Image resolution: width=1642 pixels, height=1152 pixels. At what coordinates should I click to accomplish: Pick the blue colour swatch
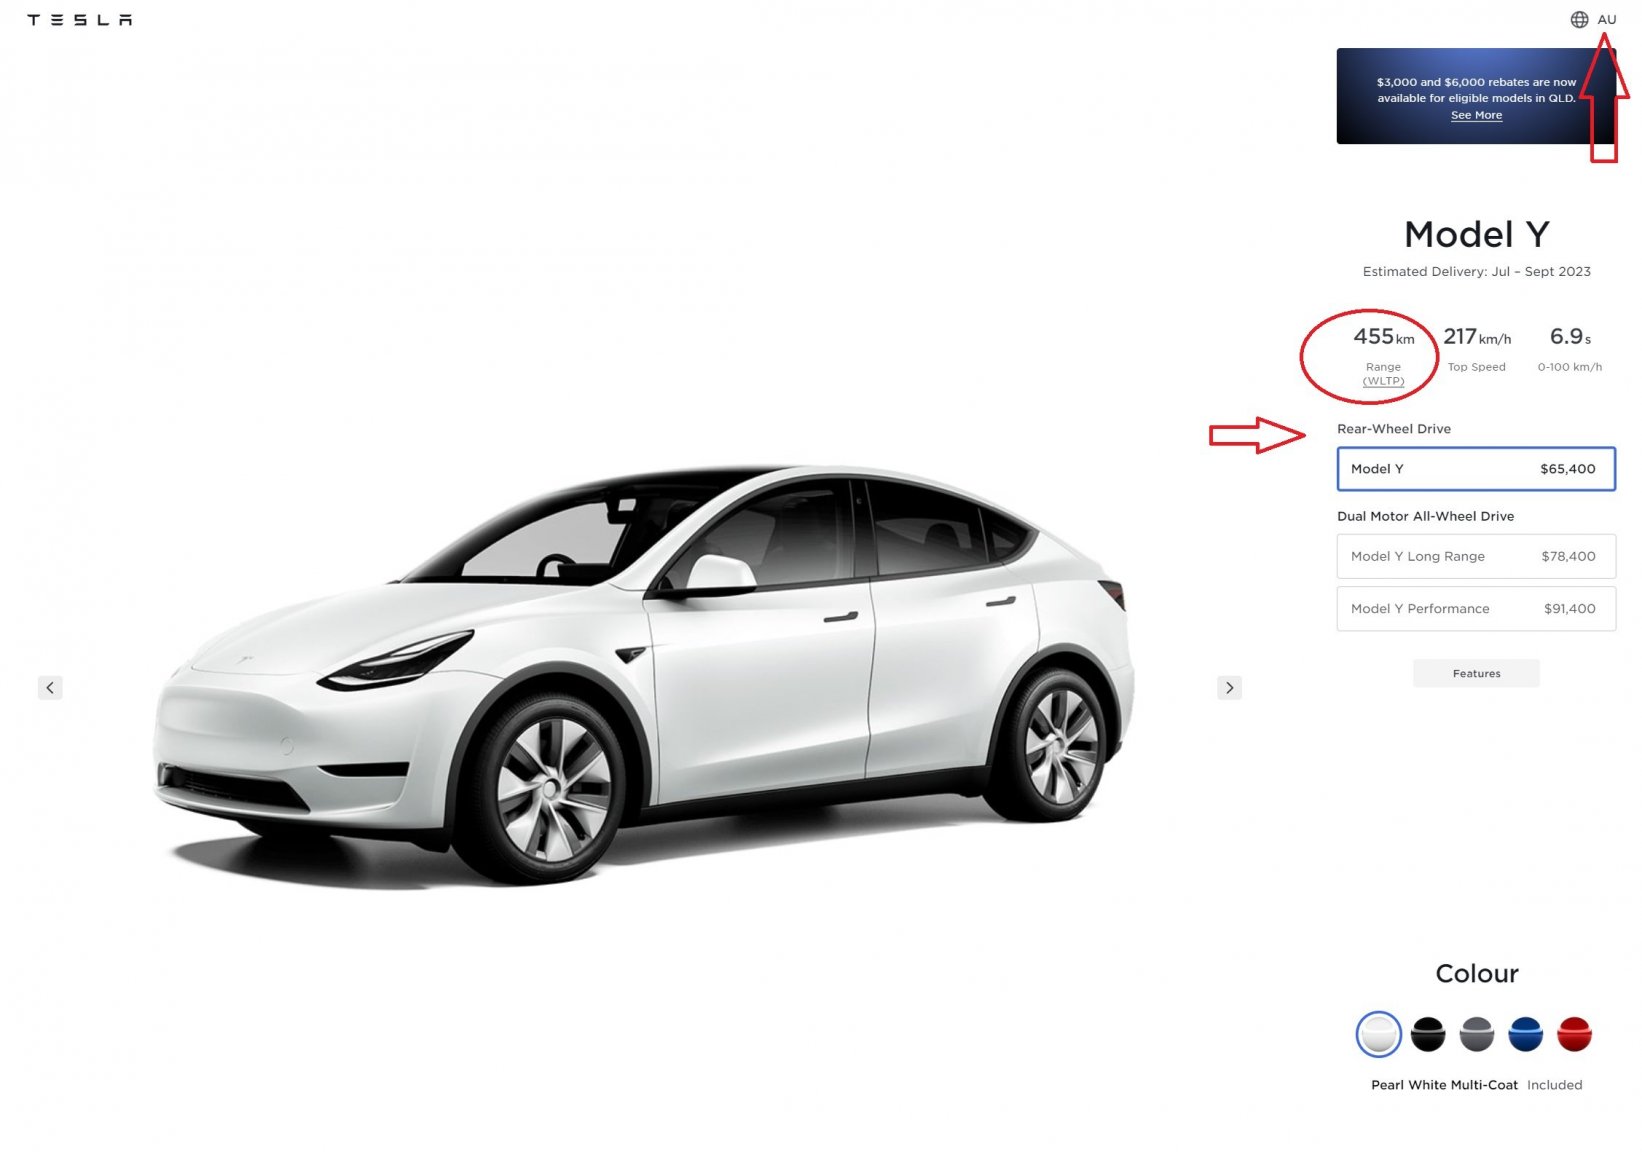(1526, 1034)
